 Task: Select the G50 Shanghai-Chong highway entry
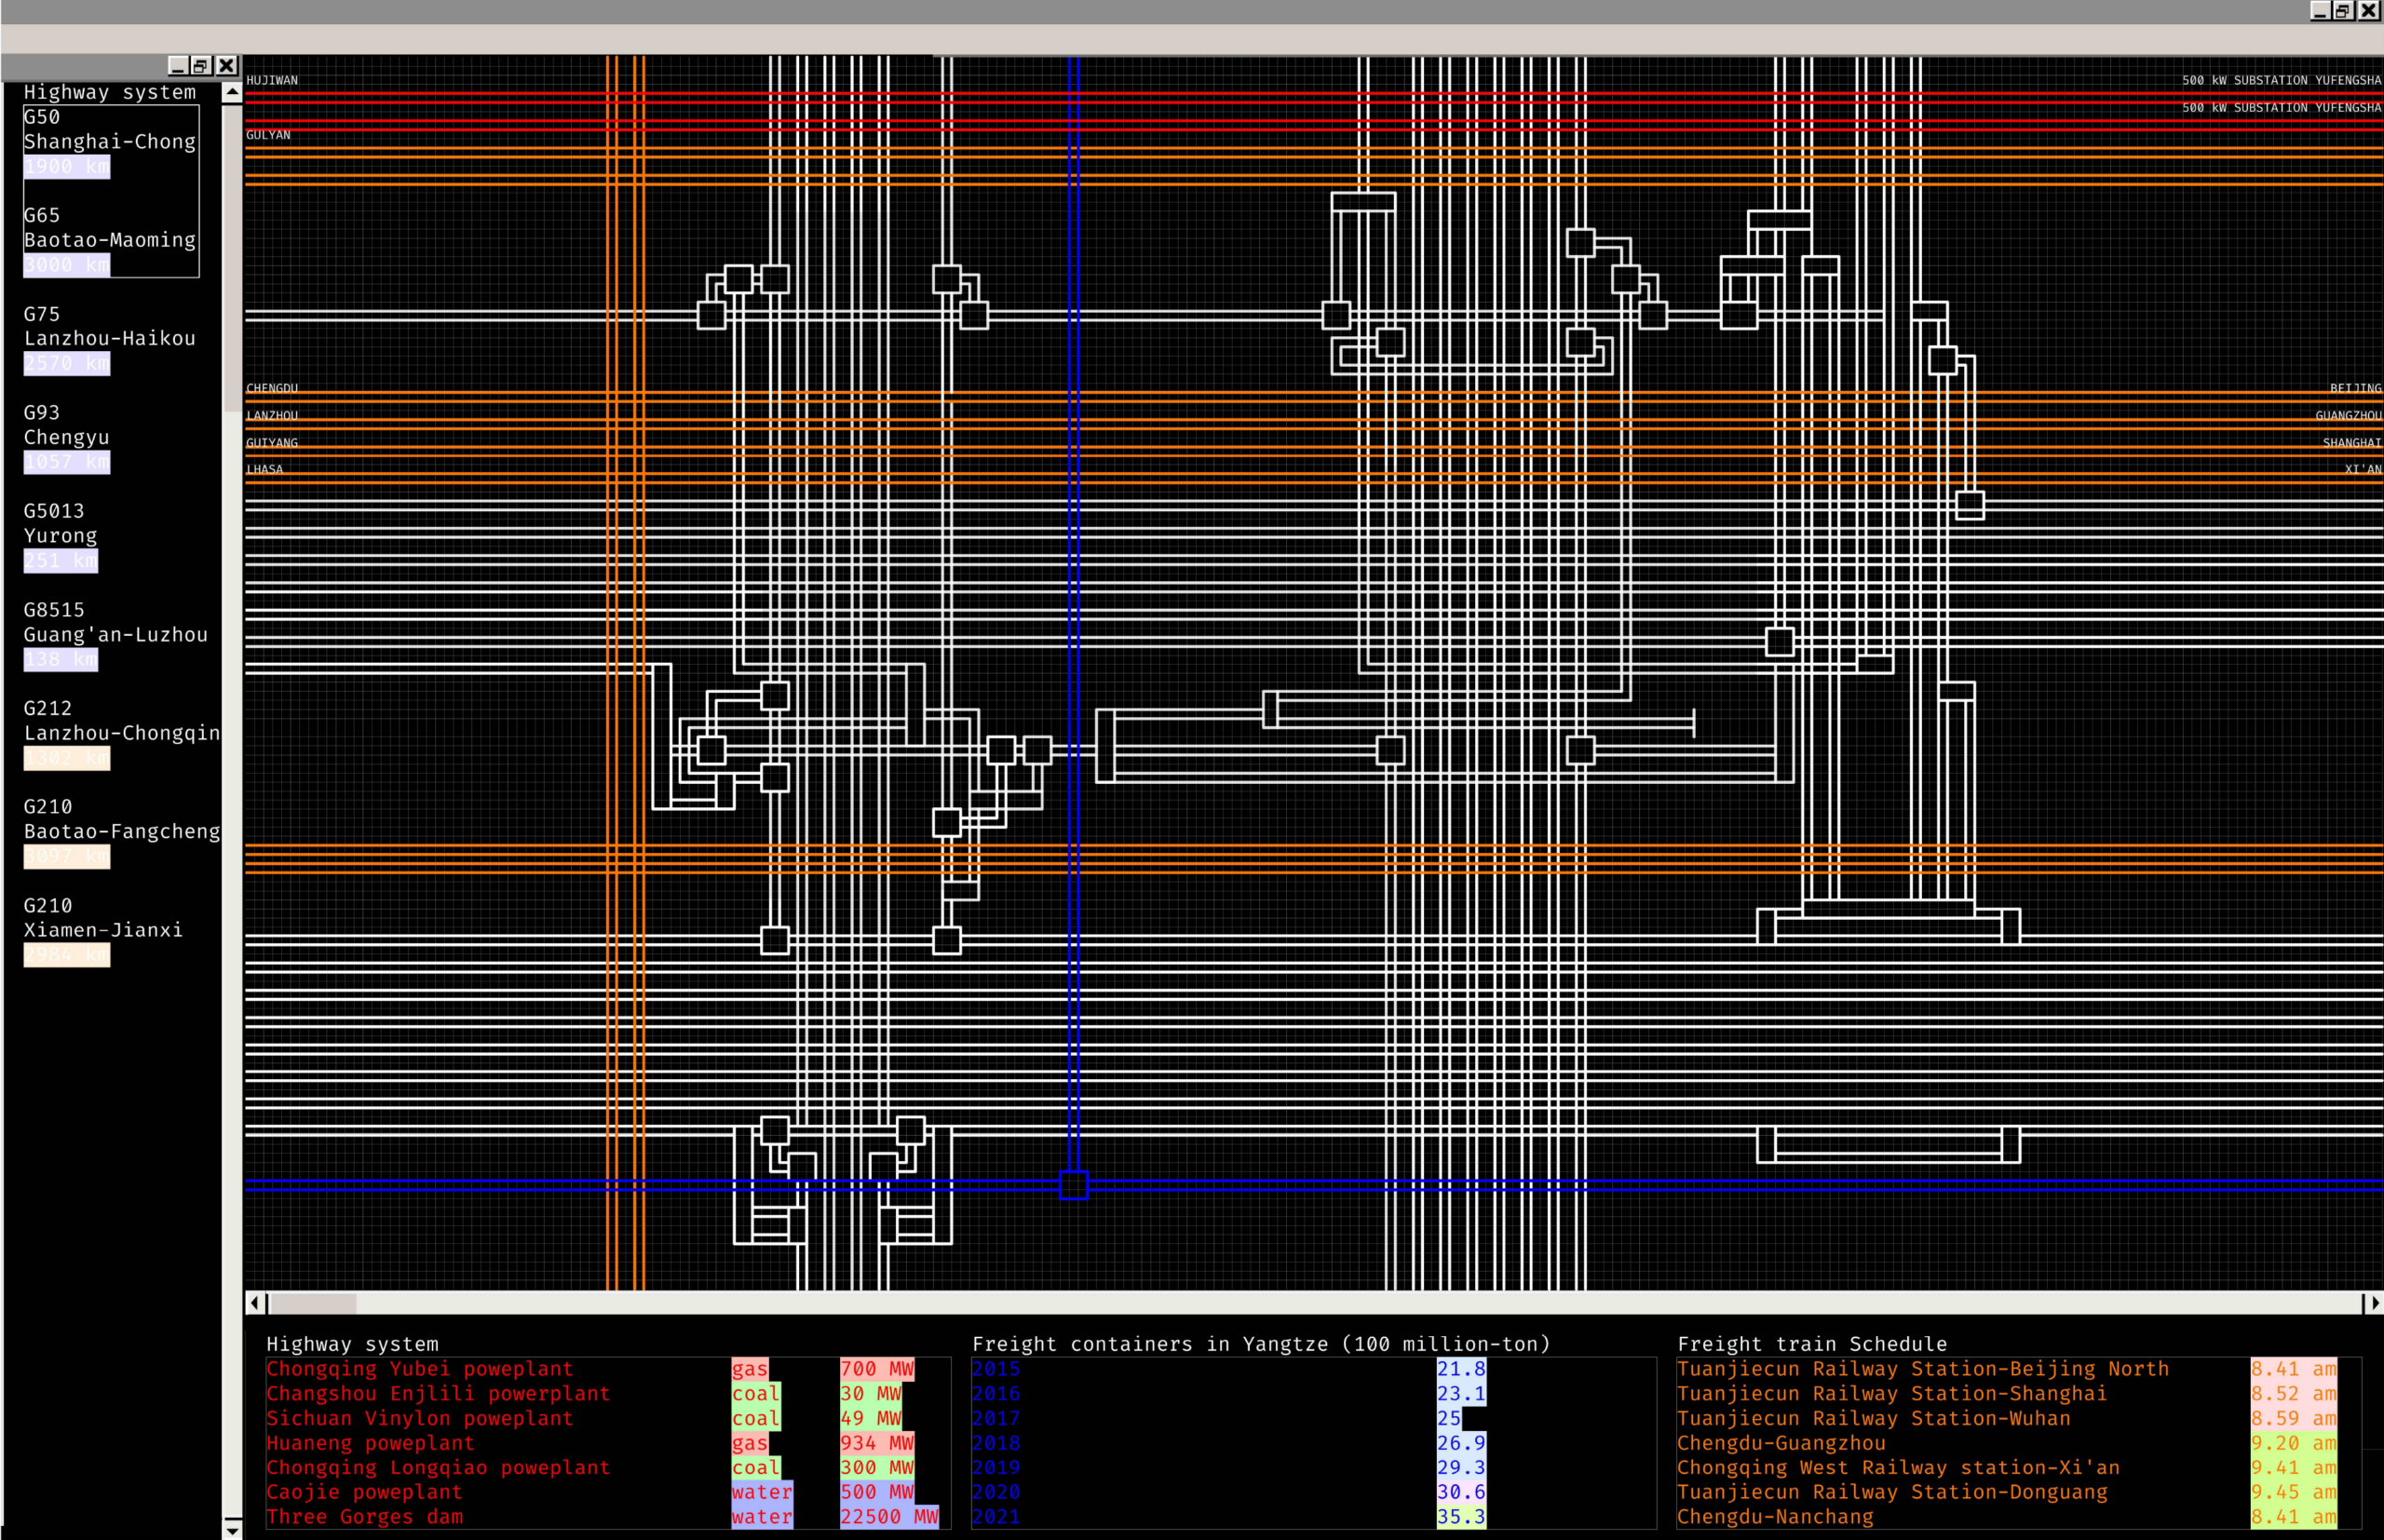109,141
